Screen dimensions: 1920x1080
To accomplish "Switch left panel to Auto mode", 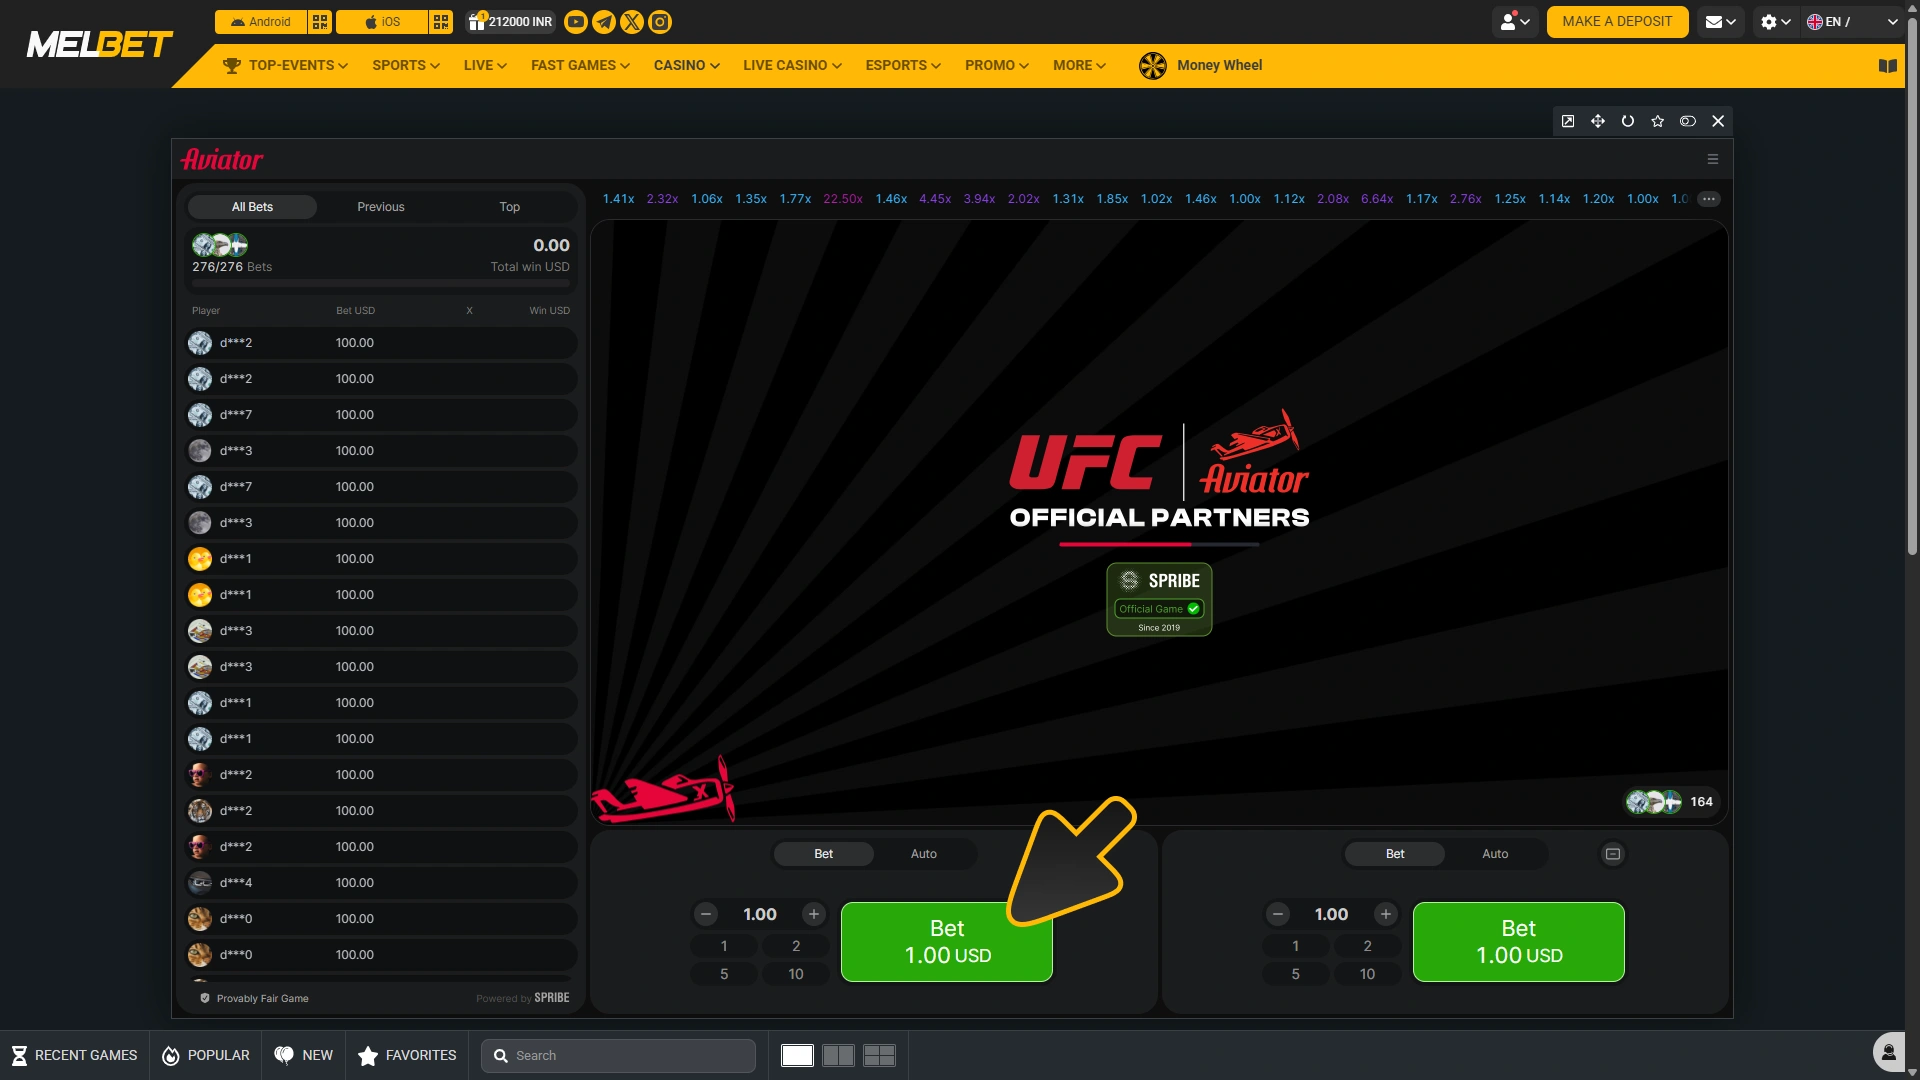I will (924, 854).
